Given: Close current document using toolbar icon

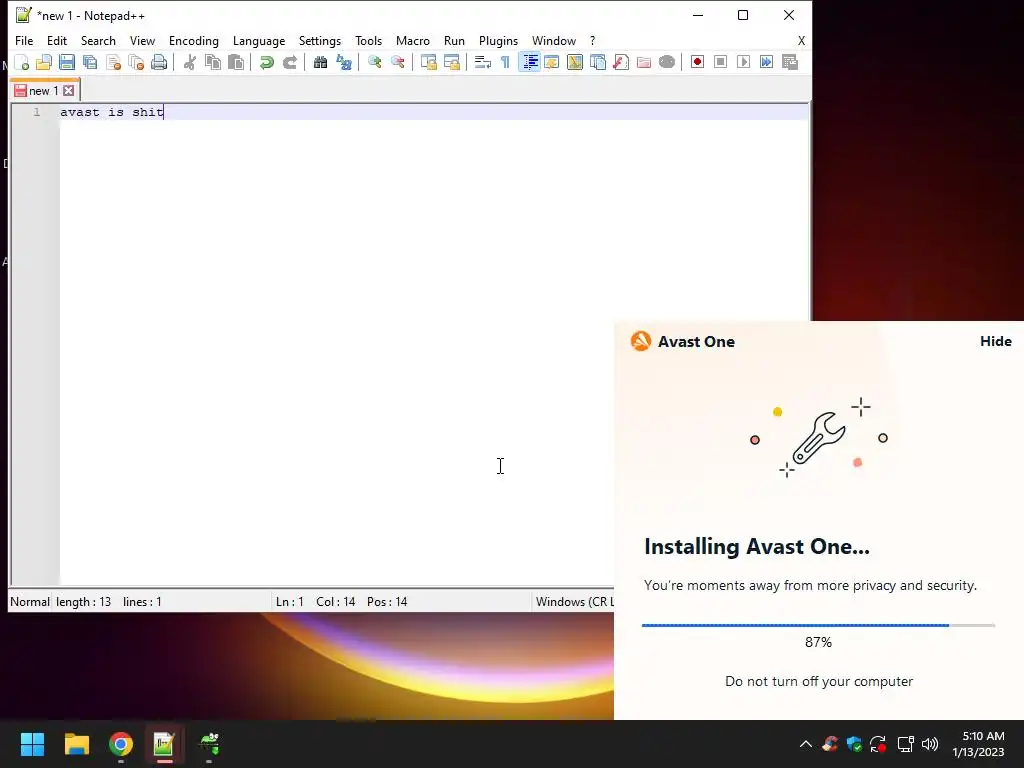Looking at the screenshot, I should (x=113, y=62).
